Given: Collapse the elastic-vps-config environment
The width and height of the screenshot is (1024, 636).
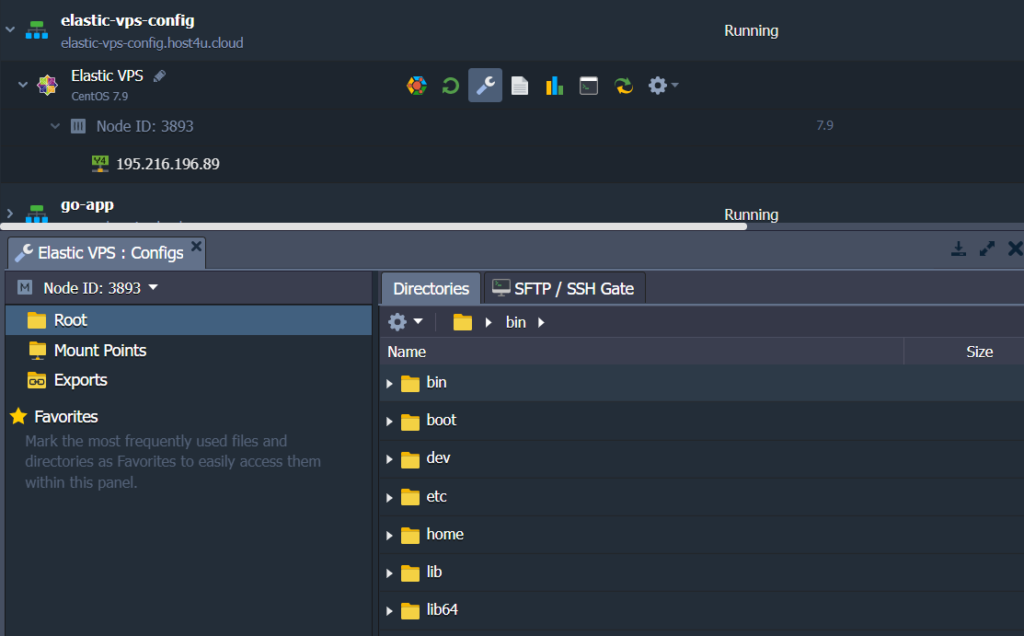Looking at the screenshot, I should point(10,29).
